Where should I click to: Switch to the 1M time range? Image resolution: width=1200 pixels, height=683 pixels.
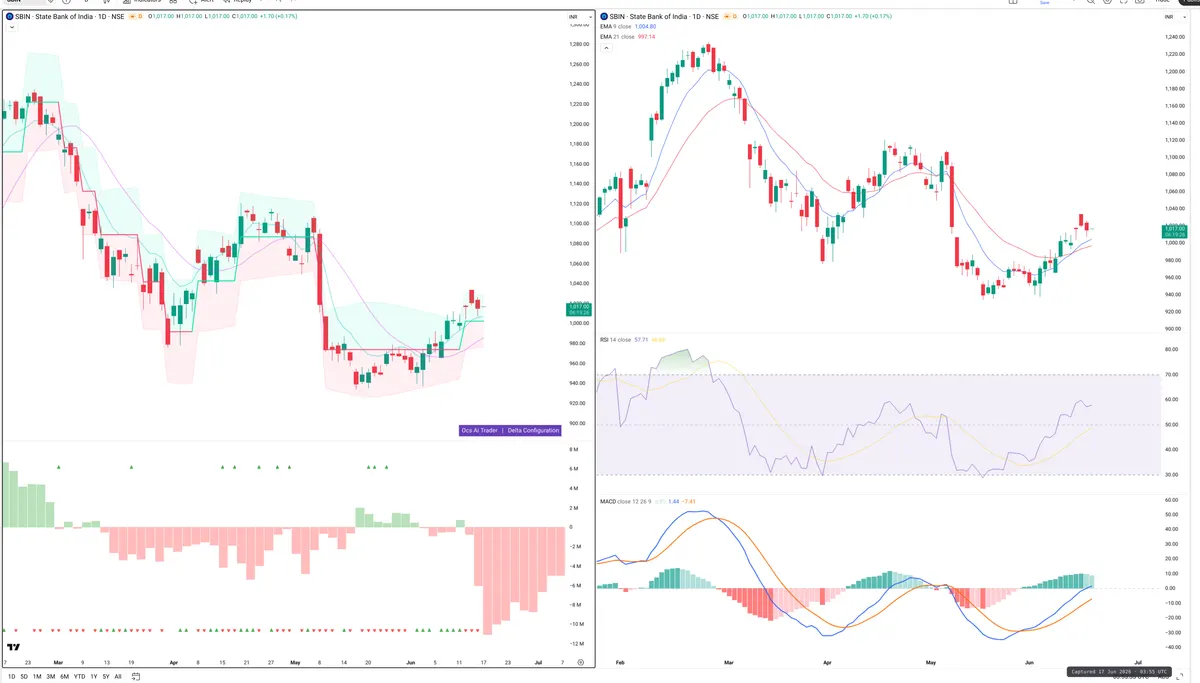37,677
